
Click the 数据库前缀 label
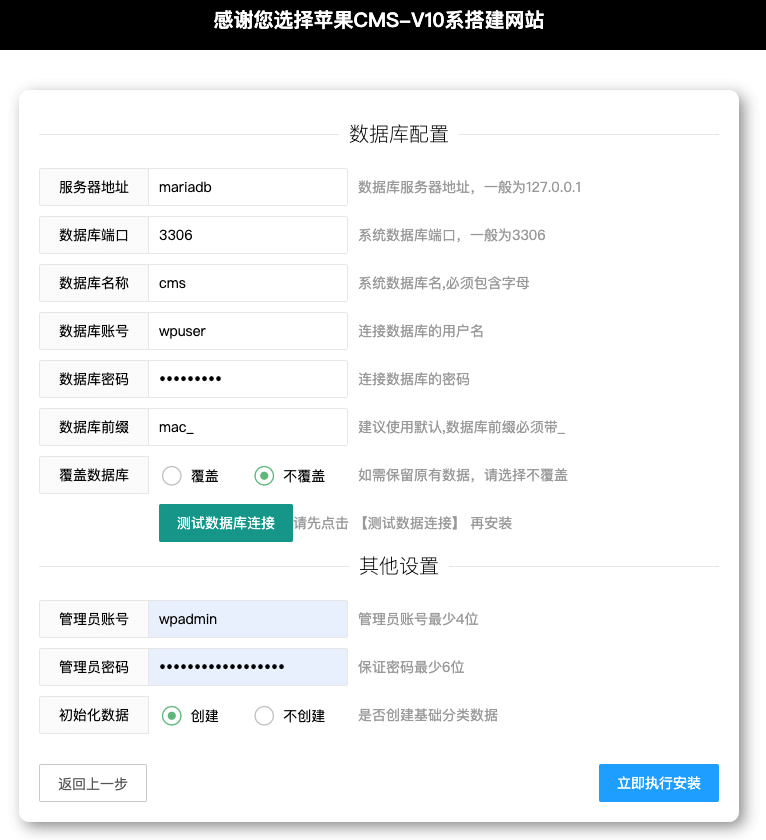(94, 427)
